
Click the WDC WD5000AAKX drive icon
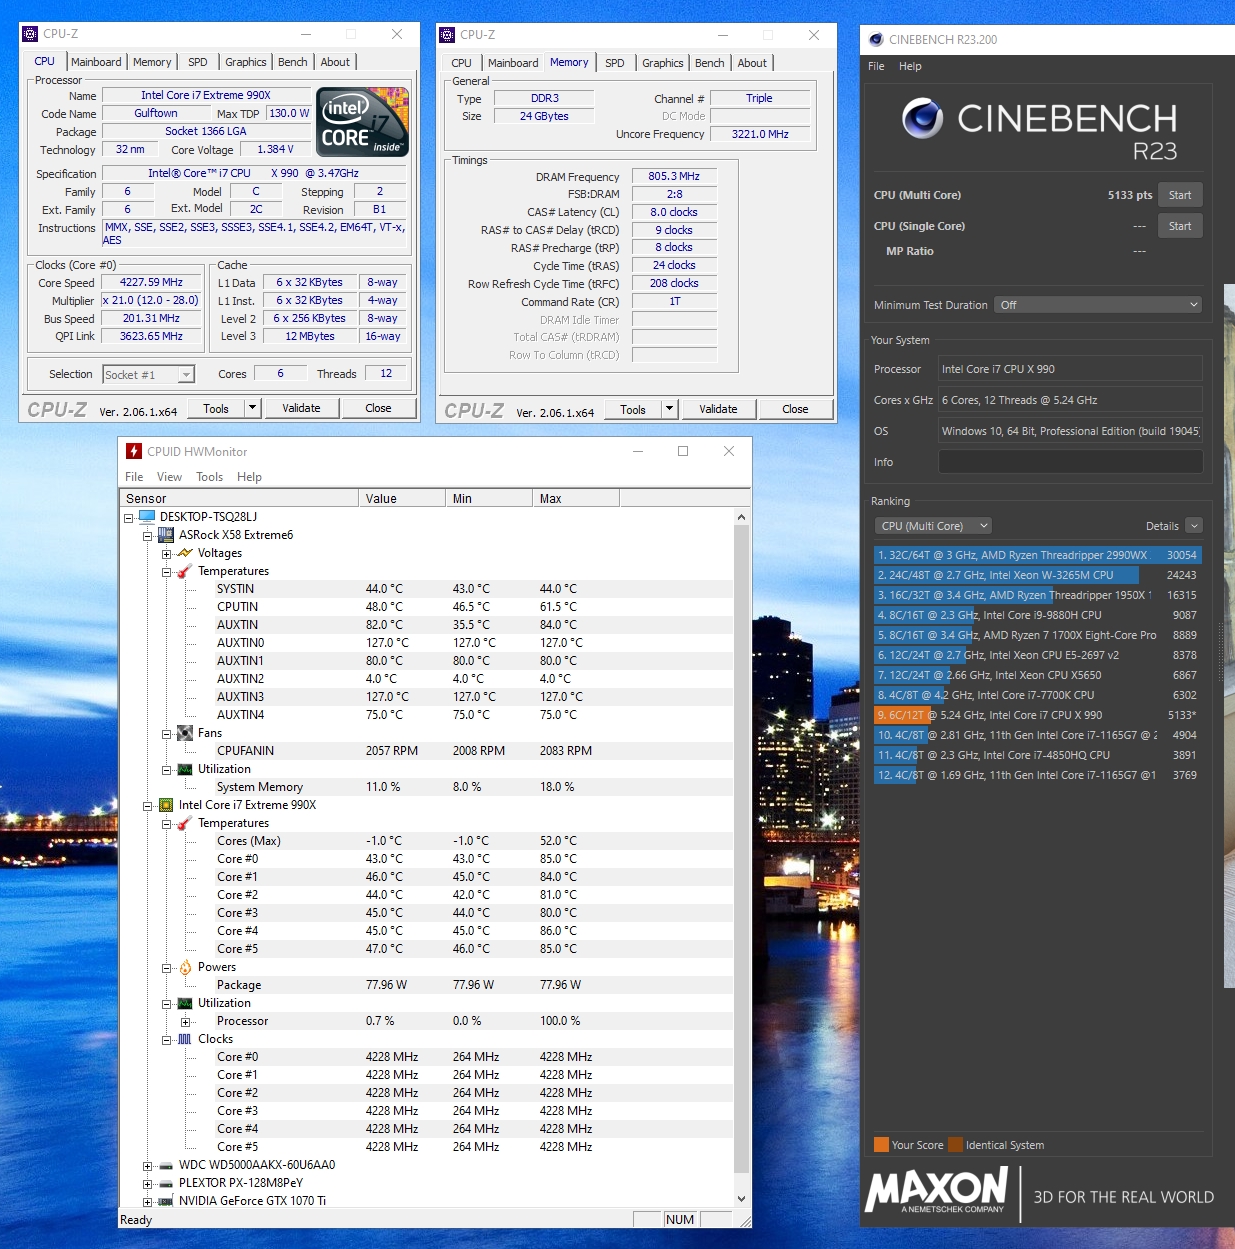click(166, 1165)
